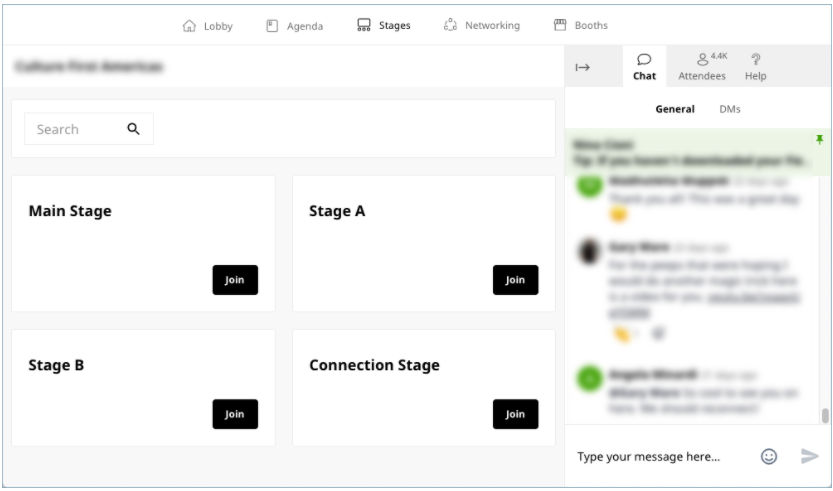
Task: Click the chat scrollbar thumb
Action: pyautogui.click(x=824, y=415)
